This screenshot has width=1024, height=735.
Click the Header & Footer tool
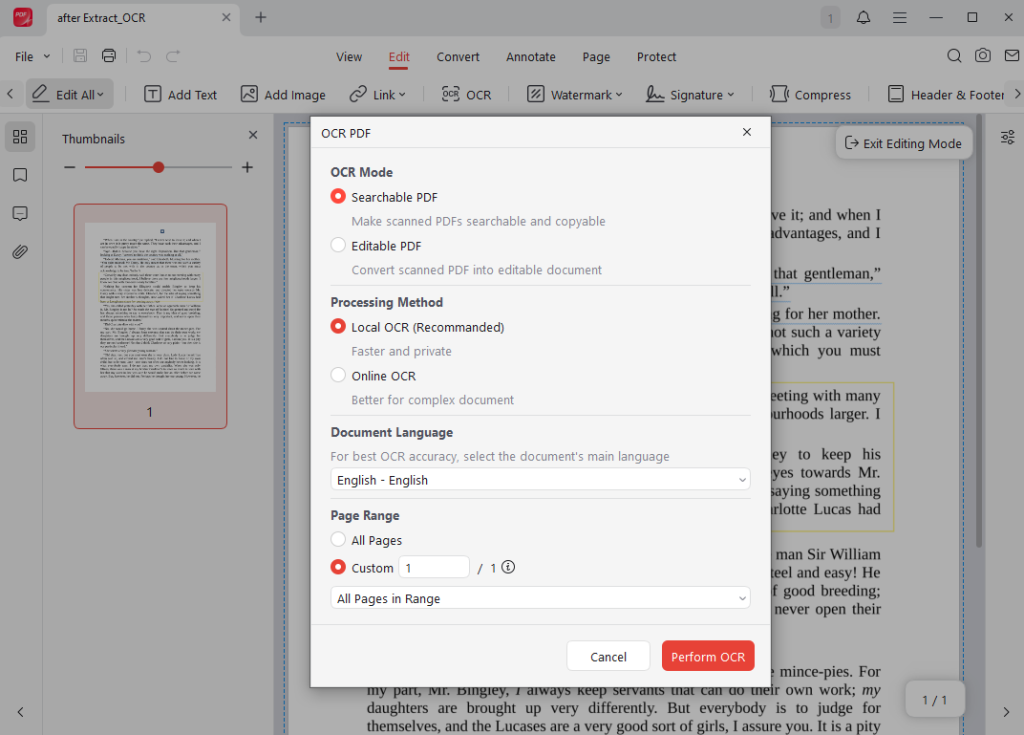[946, 95]
